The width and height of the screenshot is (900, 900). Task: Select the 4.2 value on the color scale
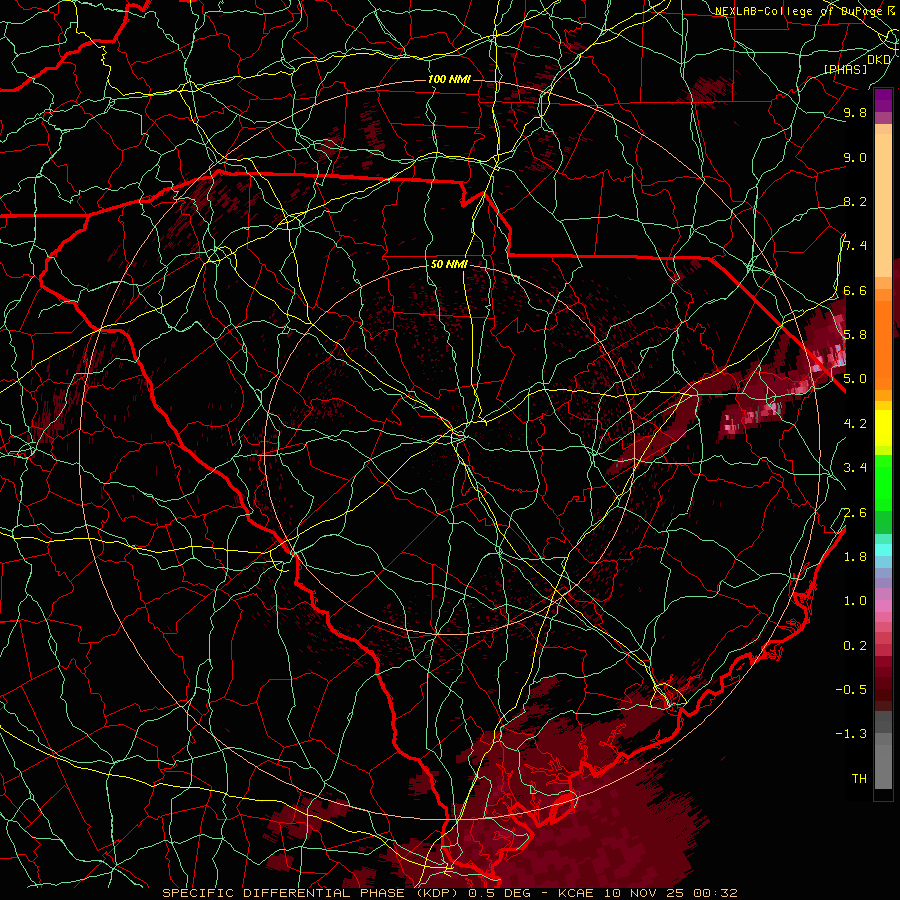855,424
